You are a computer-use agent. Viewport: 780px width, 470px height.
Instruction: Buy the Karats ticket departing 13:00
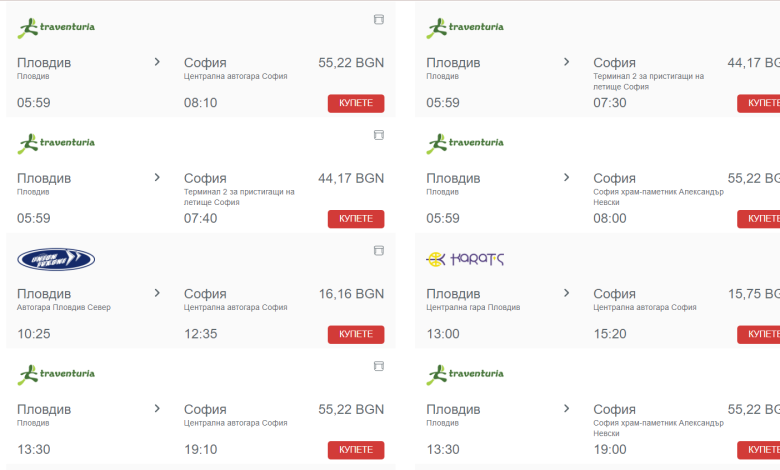coord(759,334)
